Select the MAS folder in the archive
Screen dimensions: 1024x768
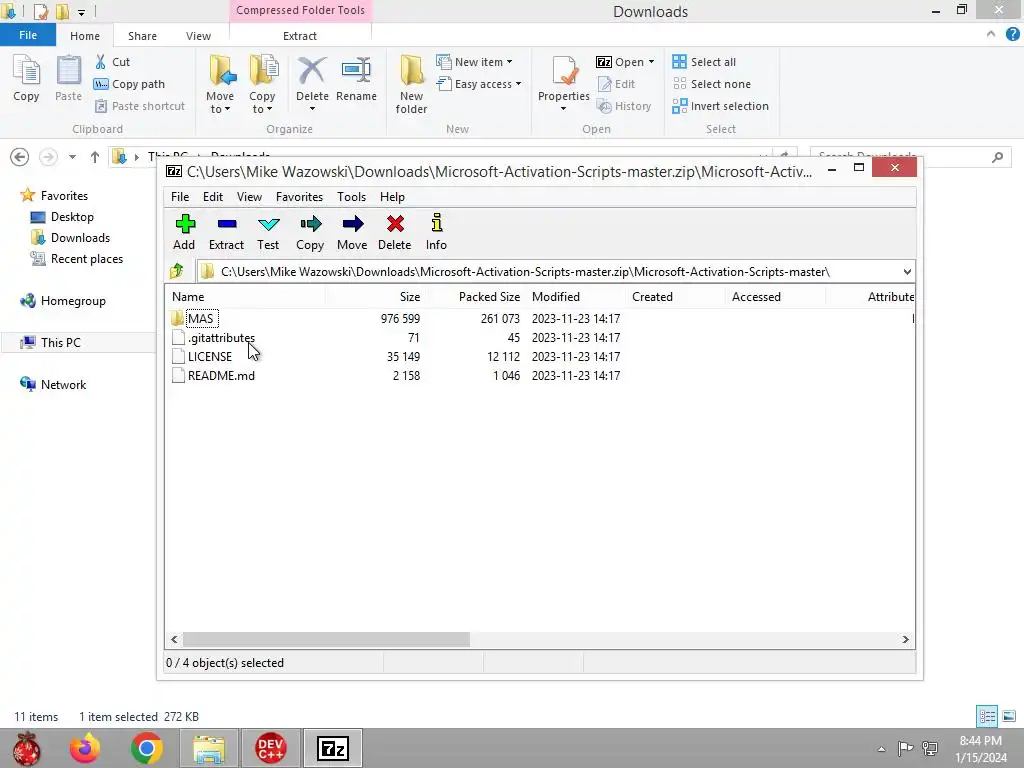click(200, 319)
